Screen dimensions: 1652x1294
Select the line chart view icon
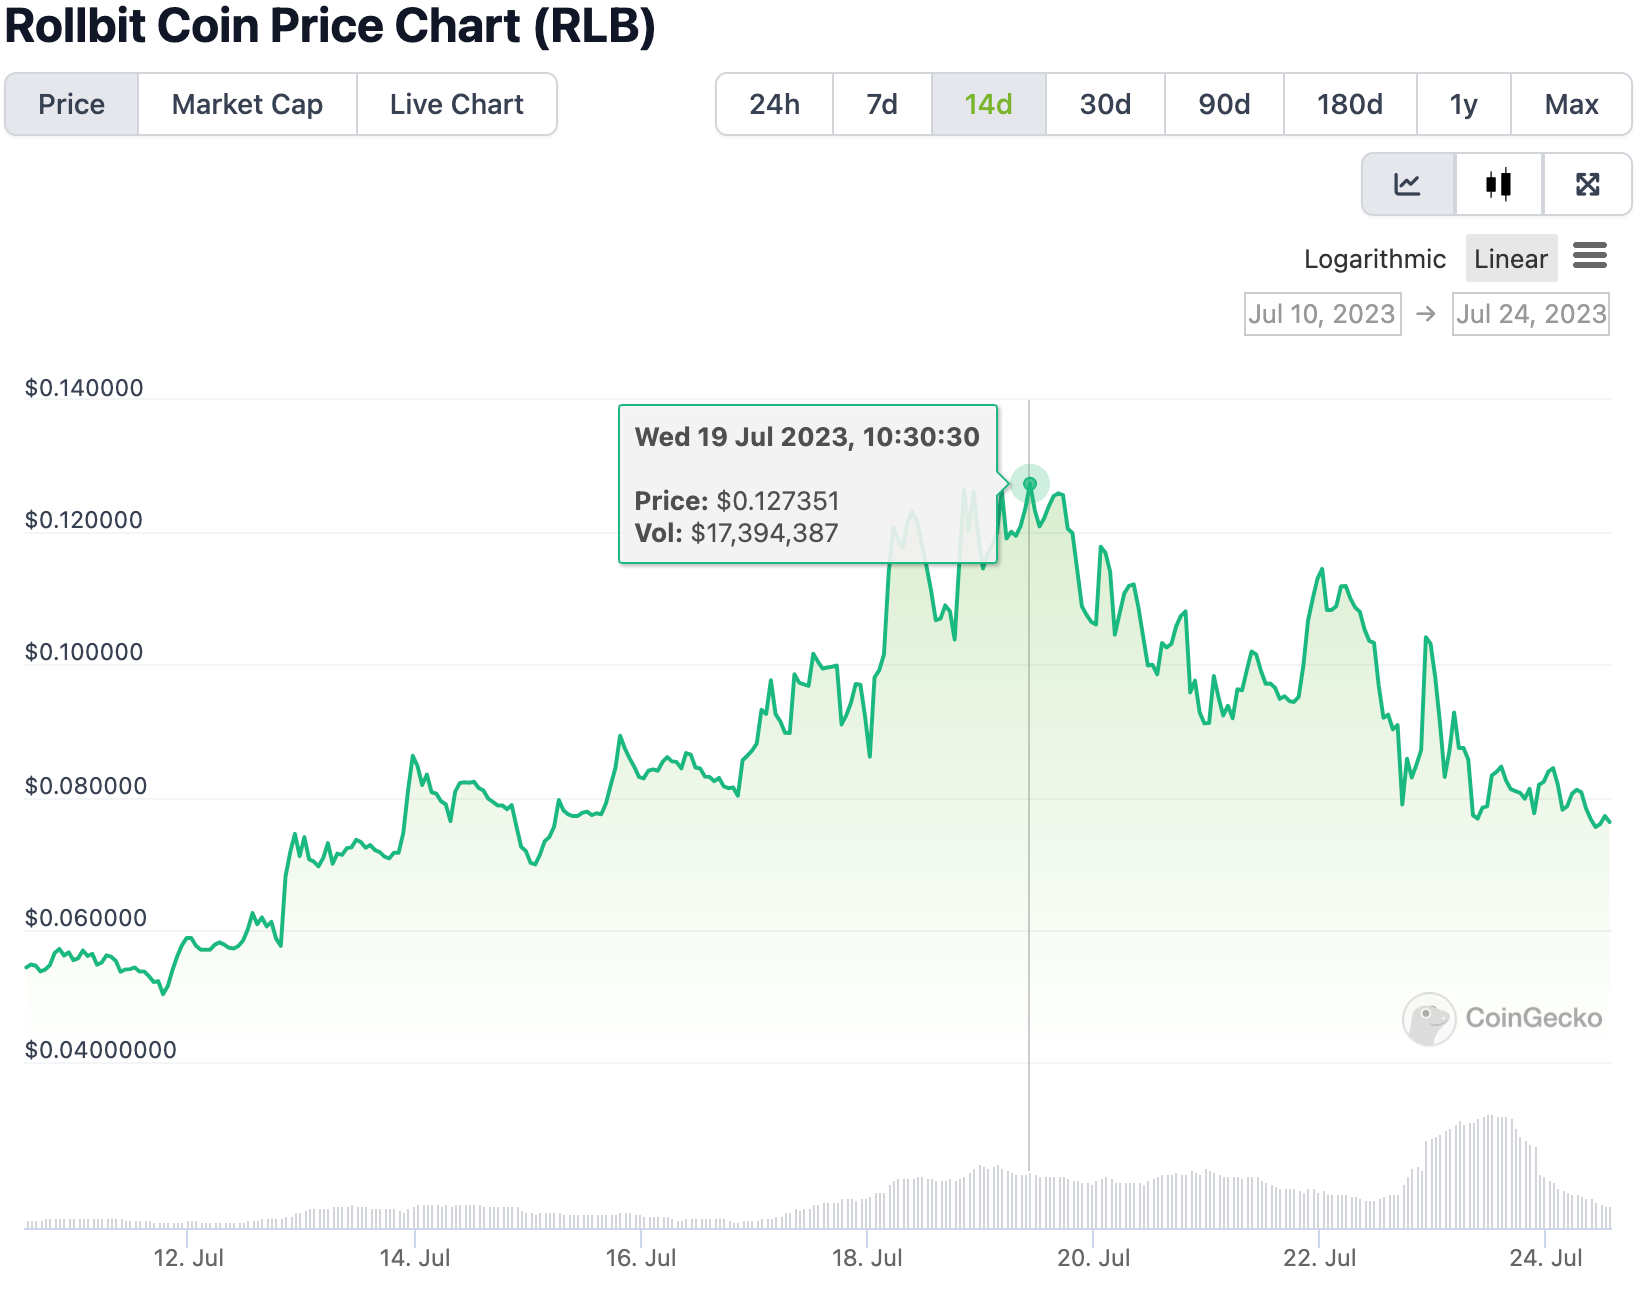point(1408,184)
